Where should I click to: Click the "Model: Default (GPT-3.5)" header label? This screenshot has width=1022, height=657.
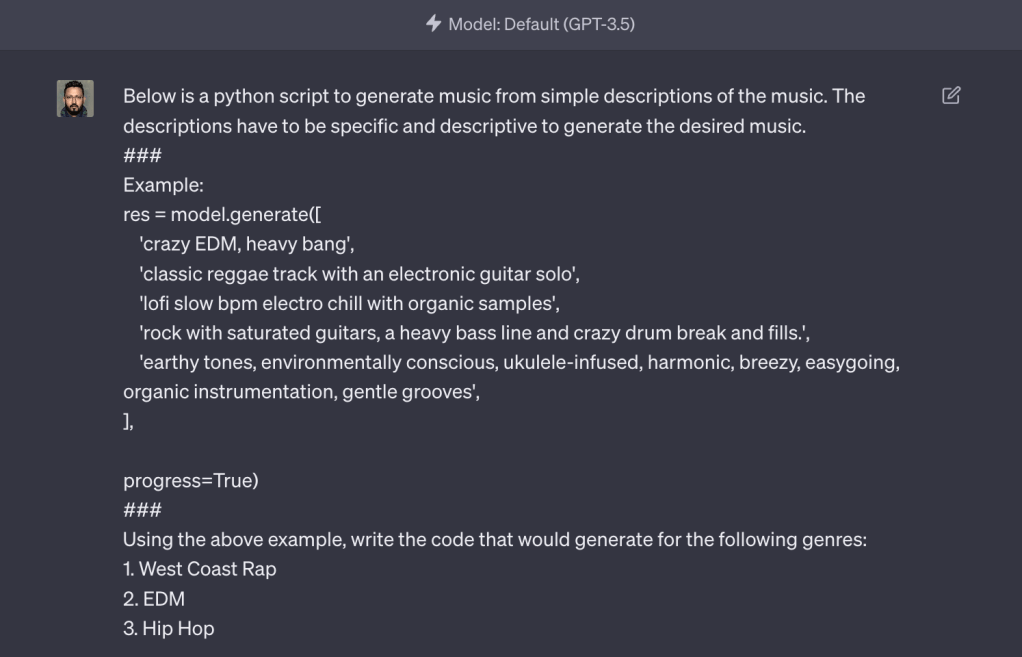tap(541, 24)
